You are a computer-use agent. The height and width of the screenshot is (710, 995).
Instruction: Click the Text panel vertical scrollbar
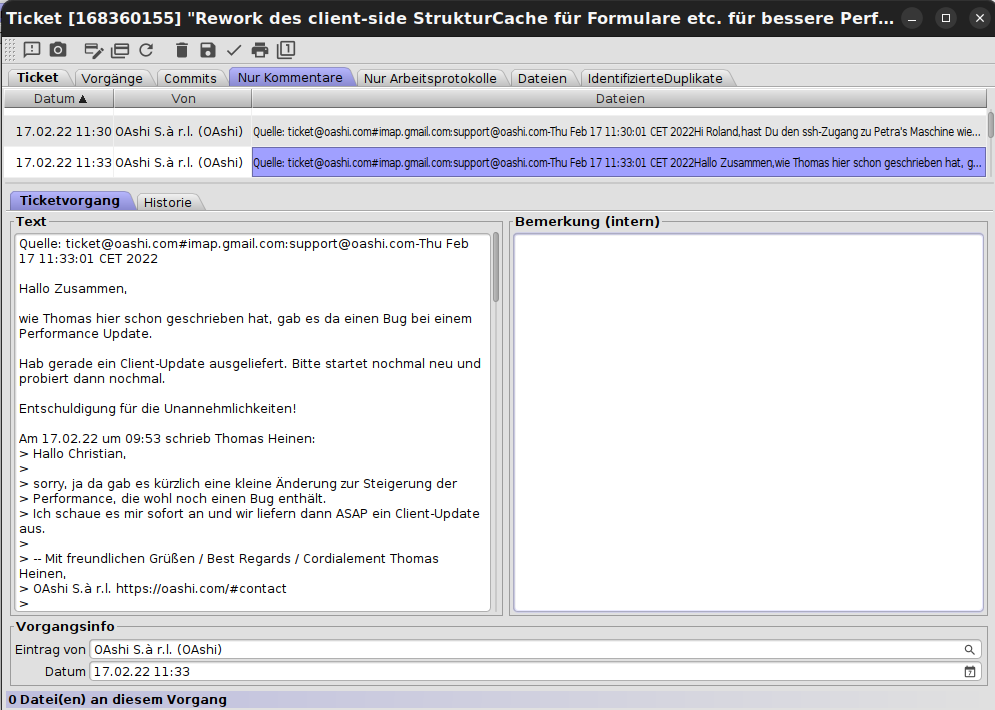point(495,420)
